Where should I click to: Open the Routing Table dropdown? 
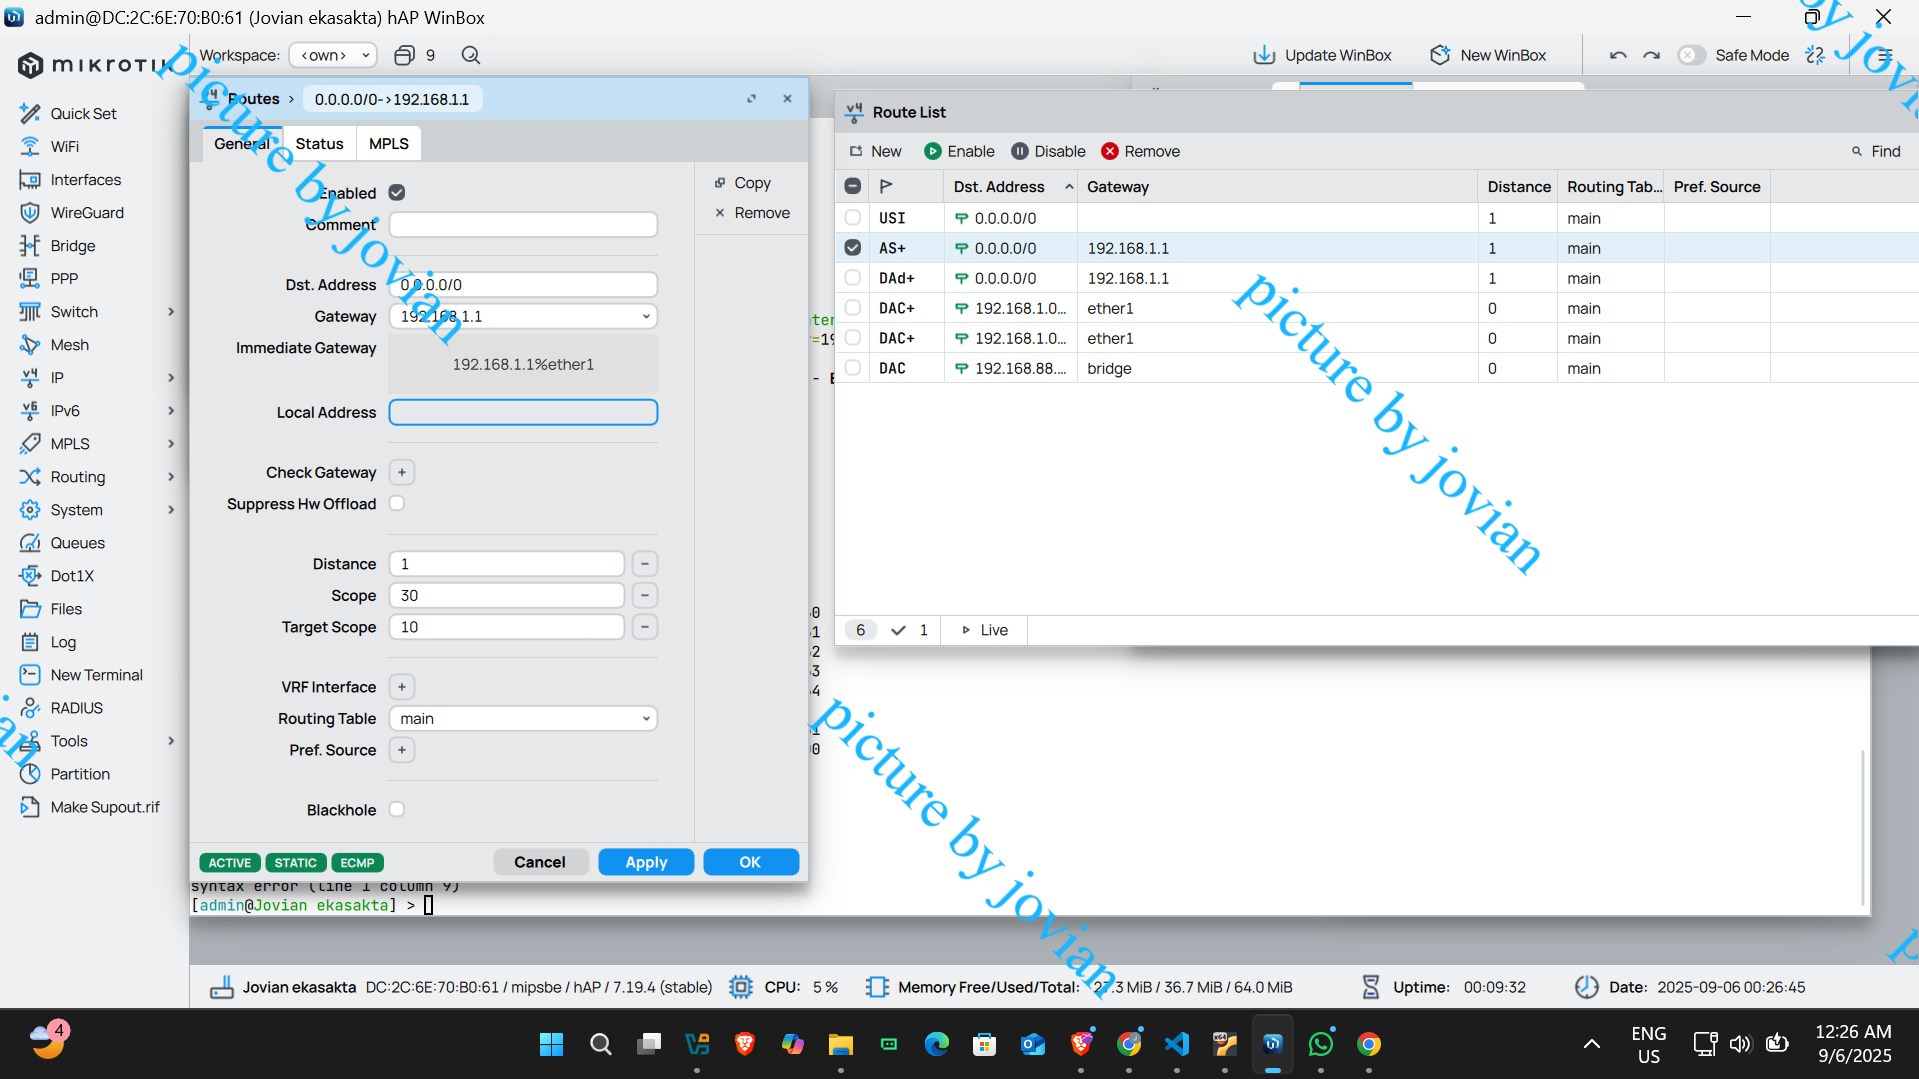coord(646,719)
